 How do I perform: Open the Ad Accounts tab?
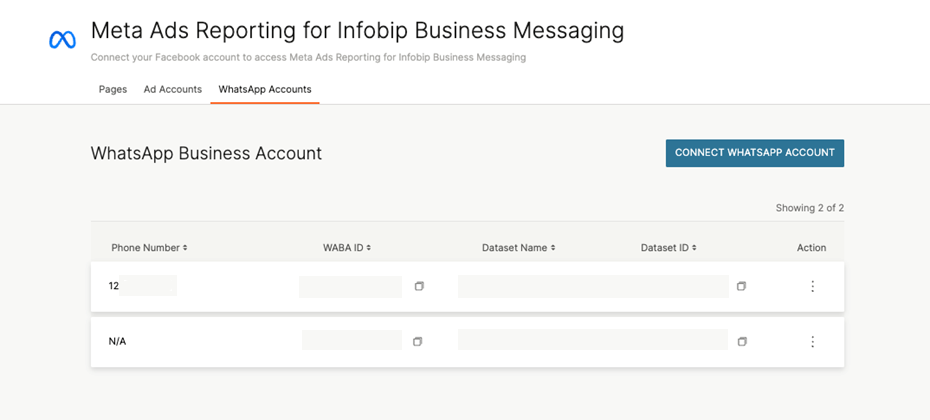tap(173, 89)
